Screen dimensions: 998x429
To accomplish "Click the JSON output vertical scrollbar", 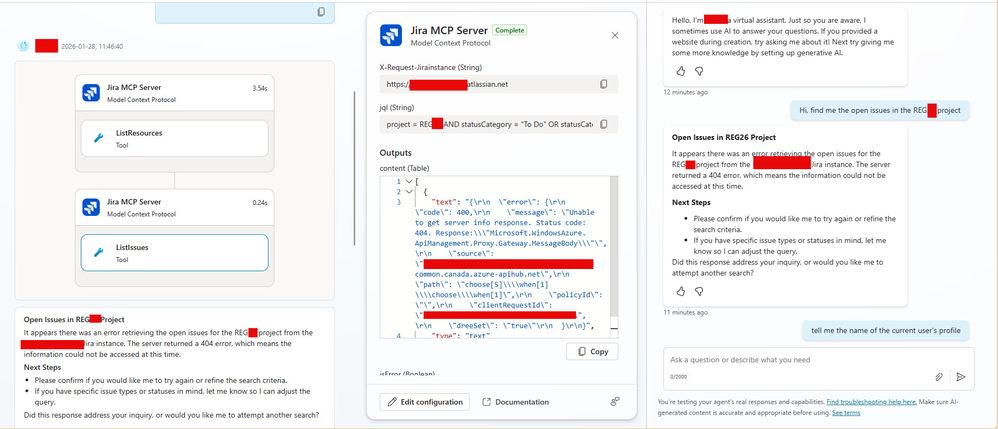I will pos(614,245).
